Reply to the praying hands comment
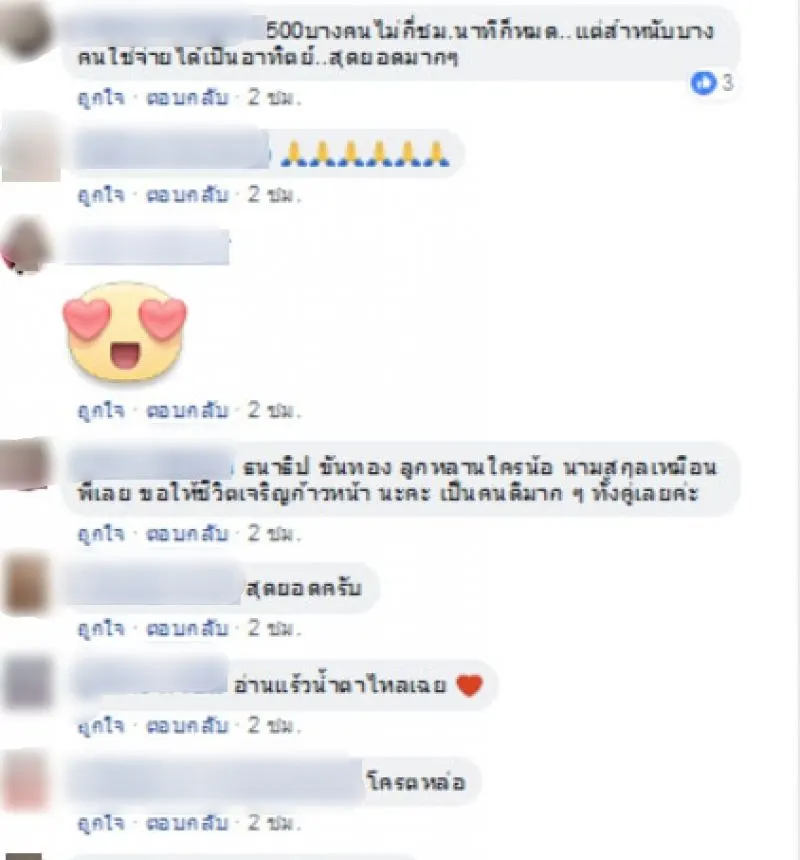 pos(187,195)
